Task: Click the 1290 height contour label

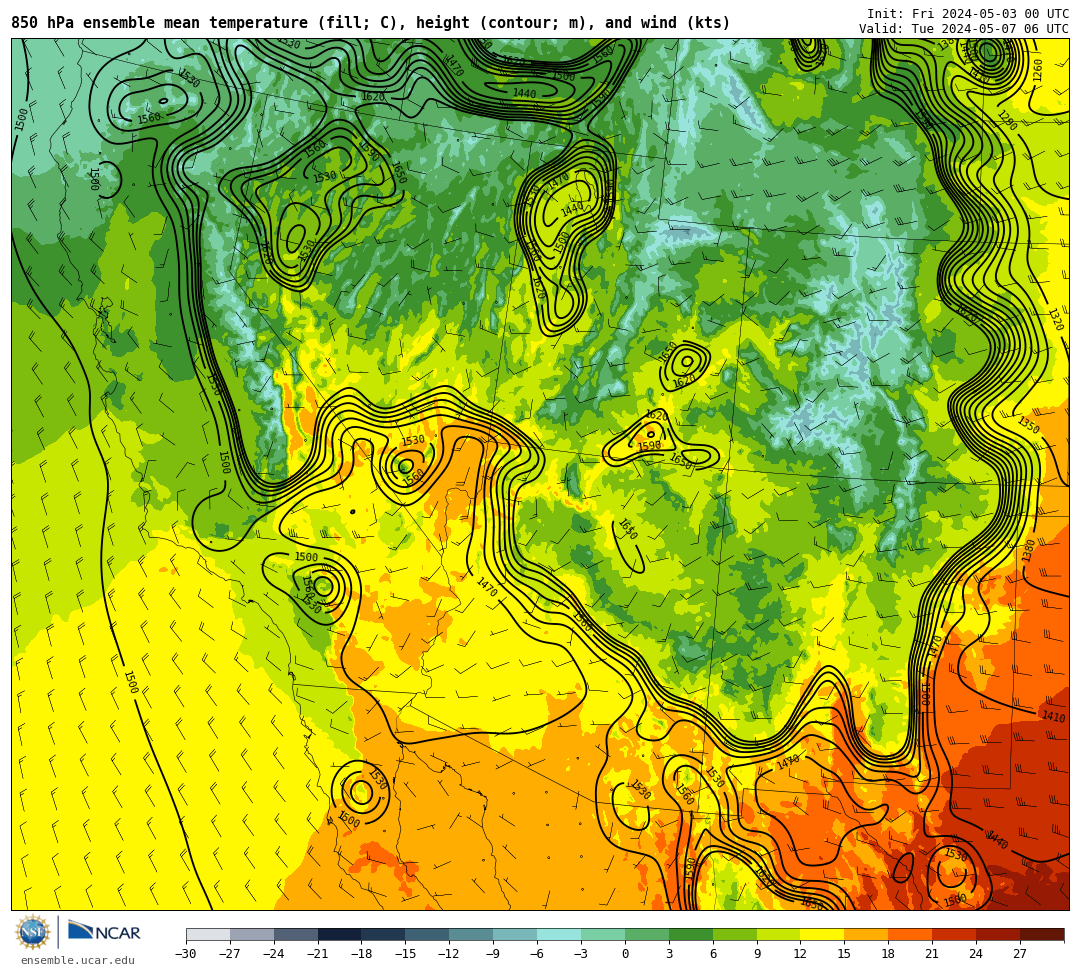Action: pos(1007,120)
